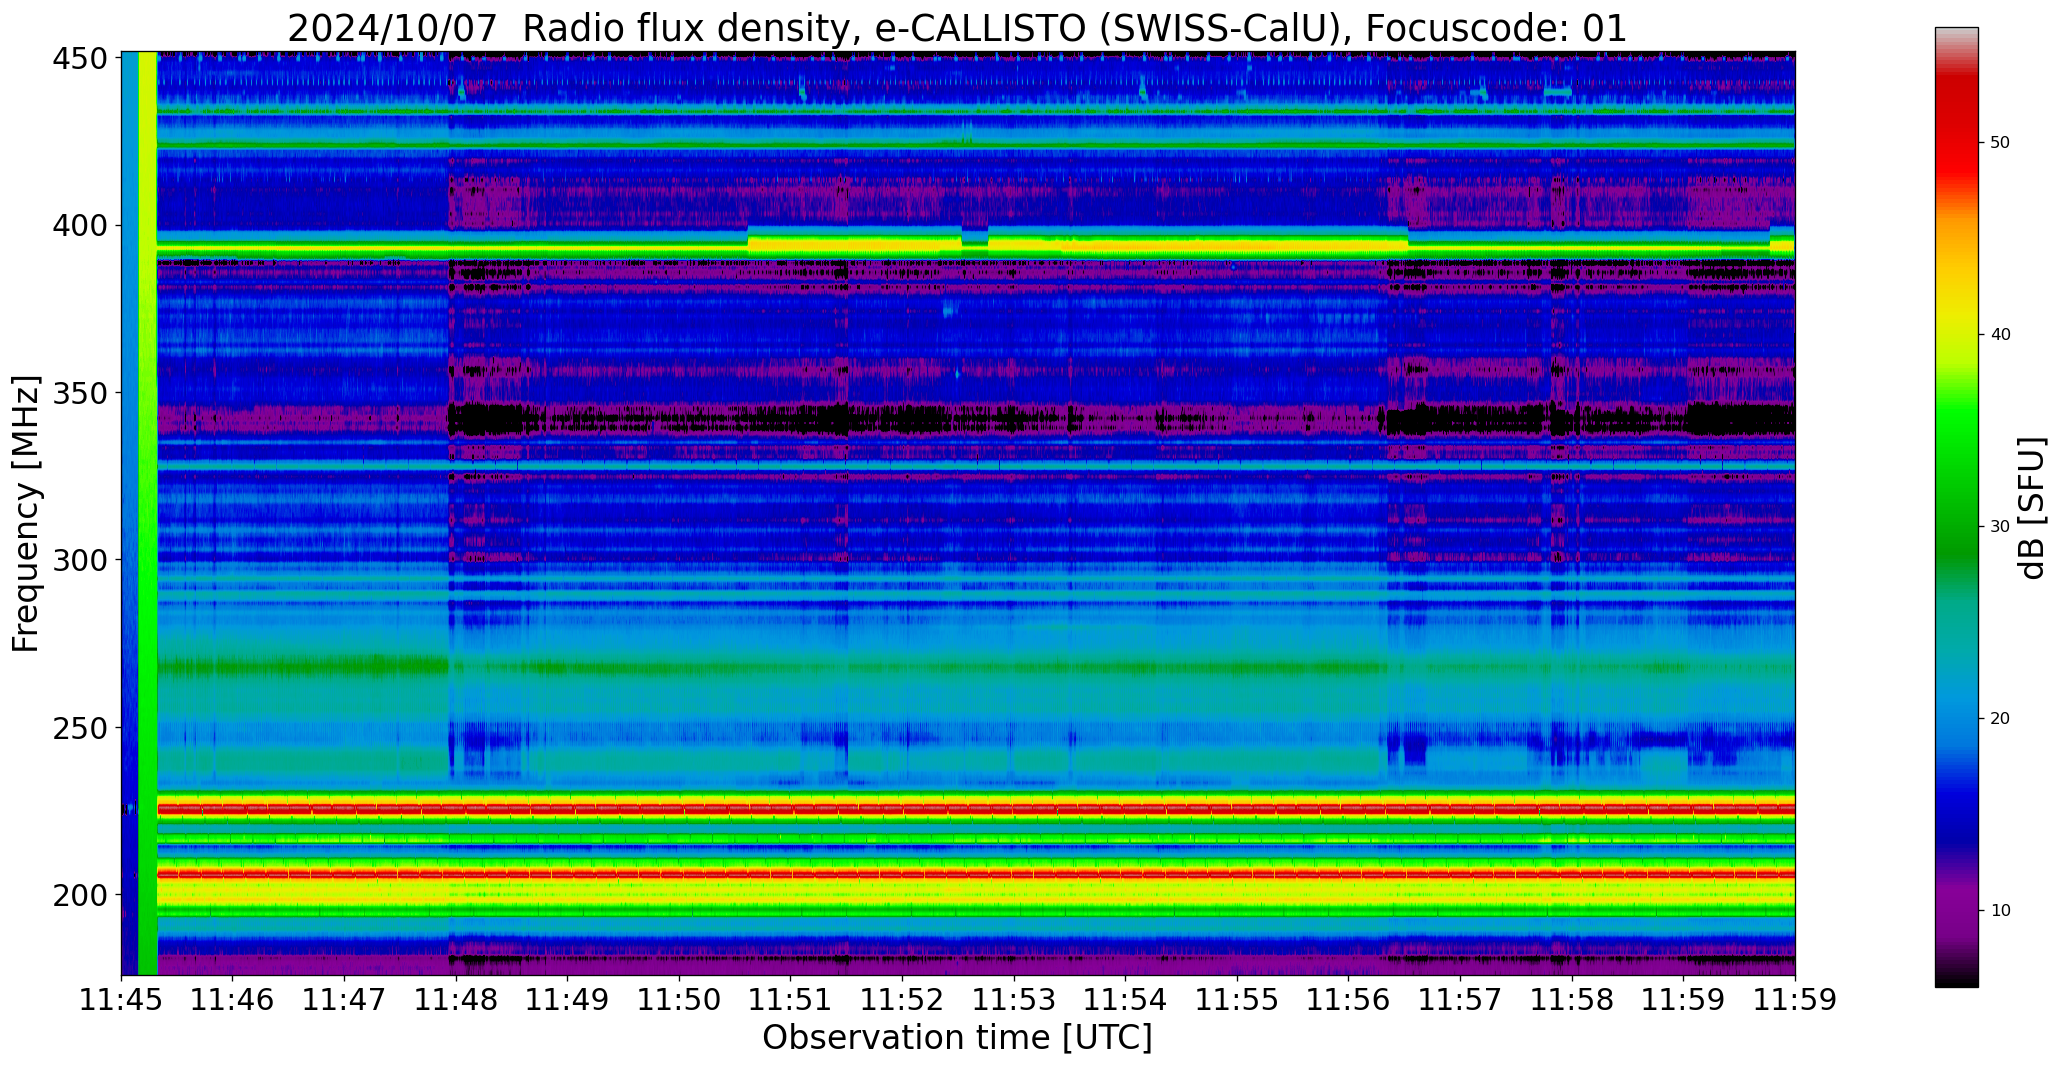Click the 11:46 time tick label
The height and width of the screenshot is (1067, 2062).
233,1000
